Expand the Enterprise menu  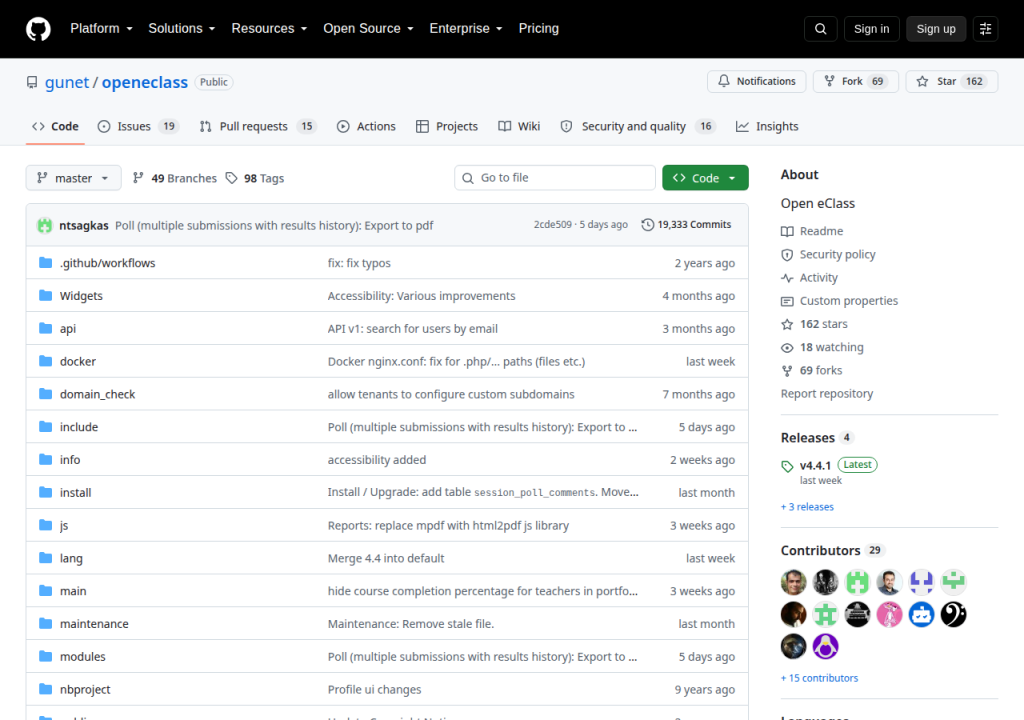466,29
